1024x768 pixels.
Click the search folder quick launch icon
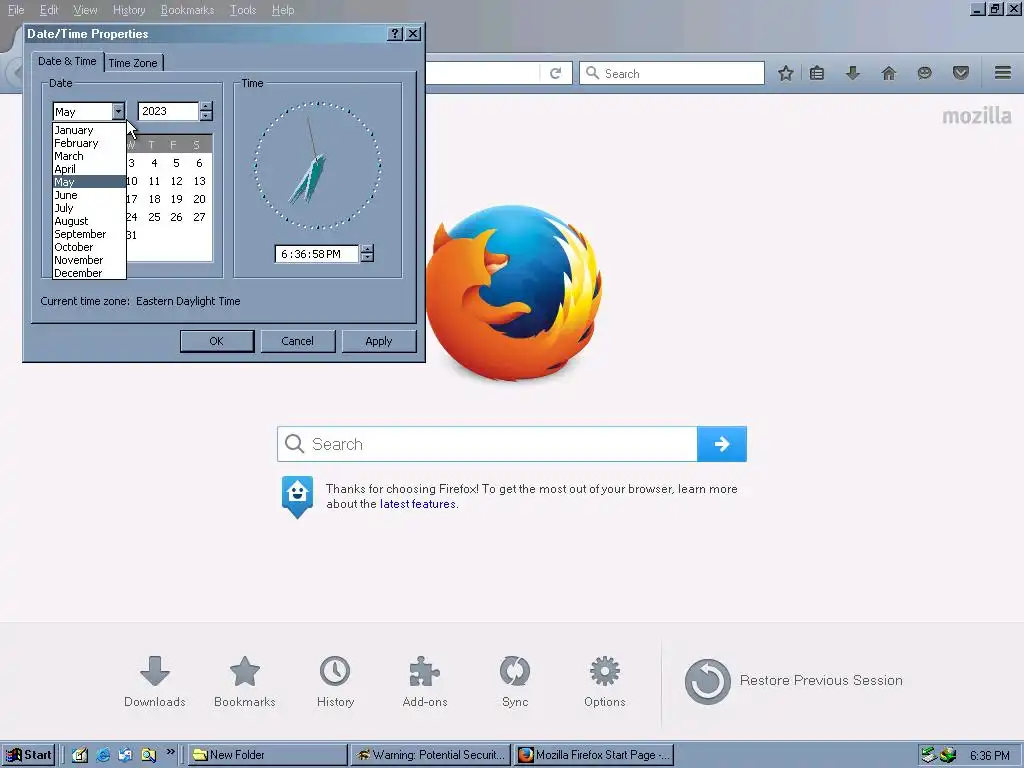(x=149, y=755)
